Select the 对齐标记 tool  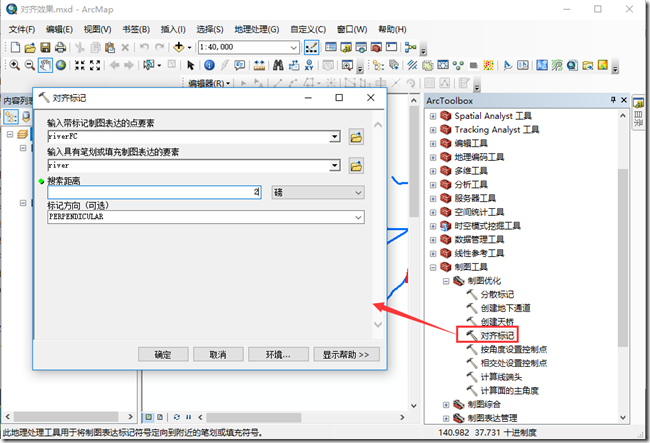[x=497, y=336]
